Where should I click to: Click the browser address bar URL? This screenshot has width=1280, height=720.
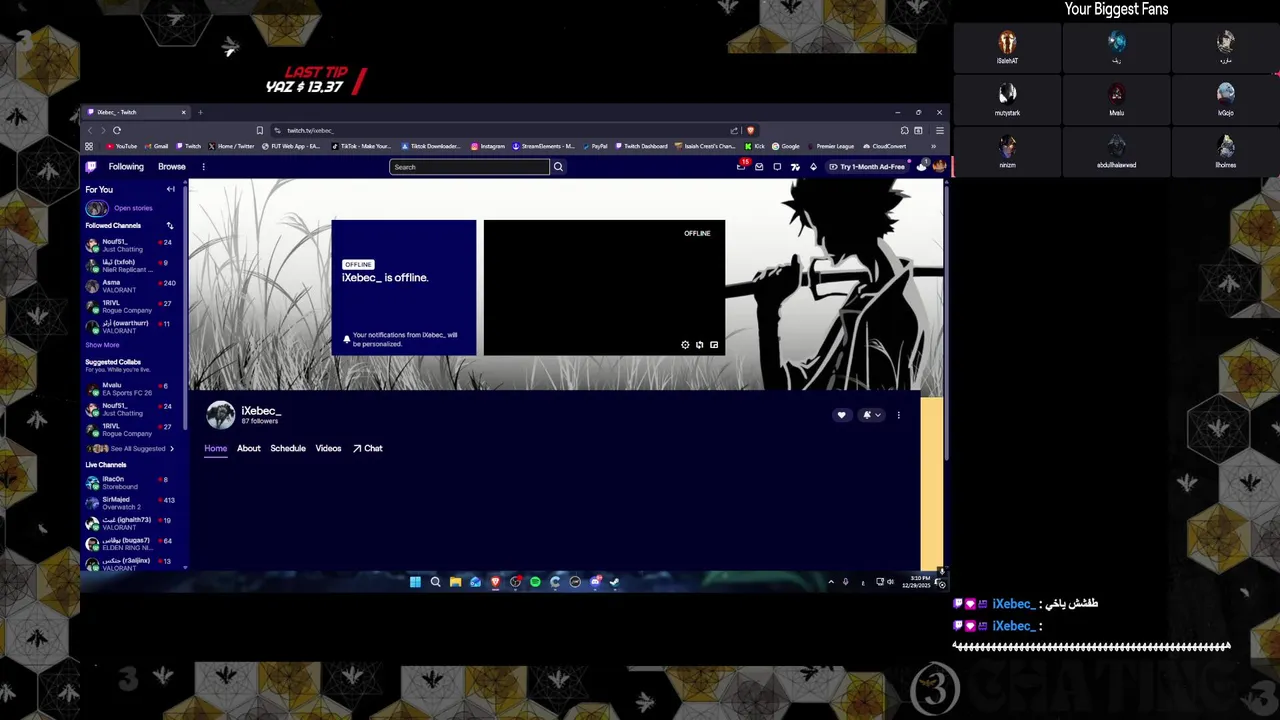pos(310,130)
